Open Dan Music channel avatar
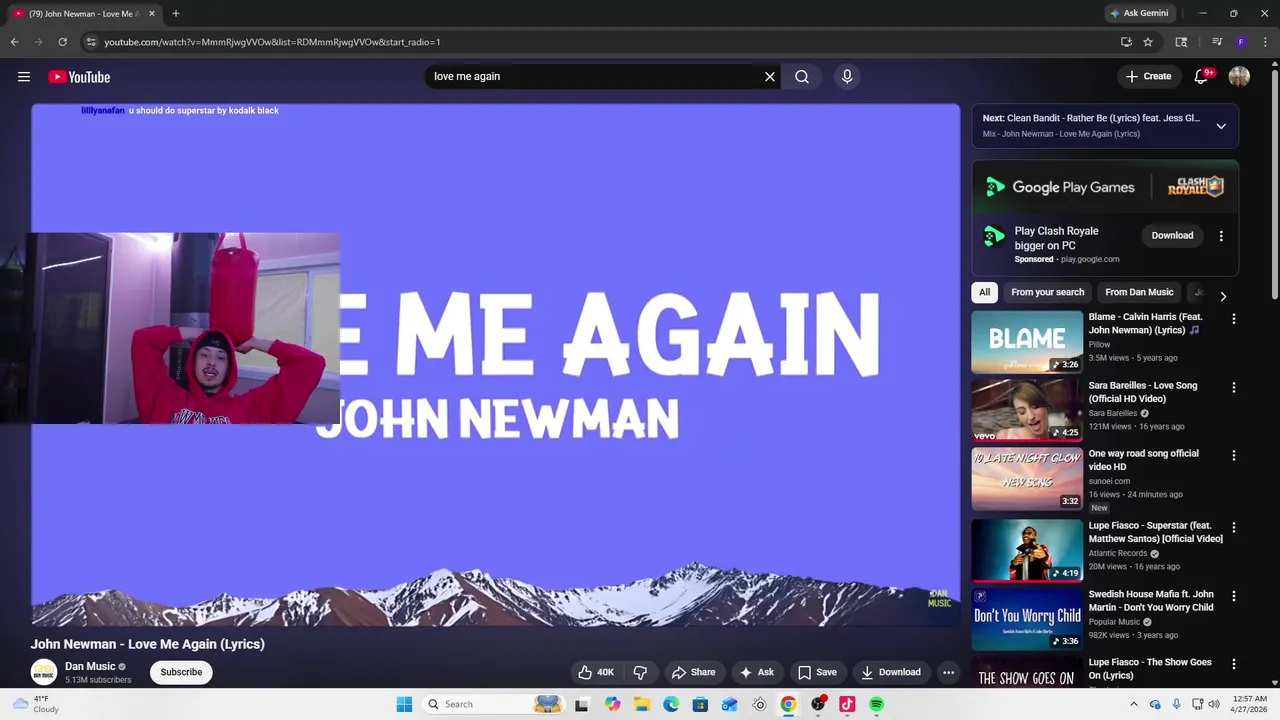Viewport: 1280px width, 720px height. 43,672
